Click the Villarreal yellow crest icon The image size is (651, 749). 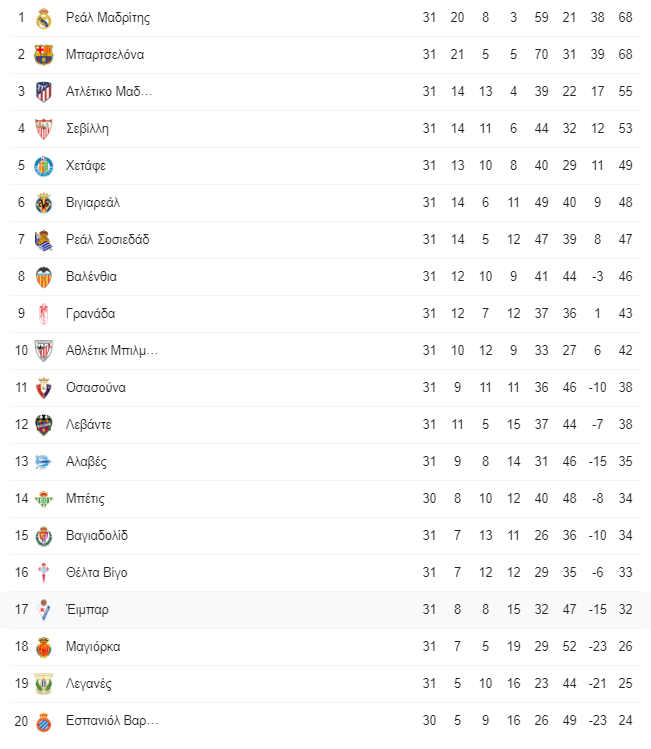click(43, 203)
